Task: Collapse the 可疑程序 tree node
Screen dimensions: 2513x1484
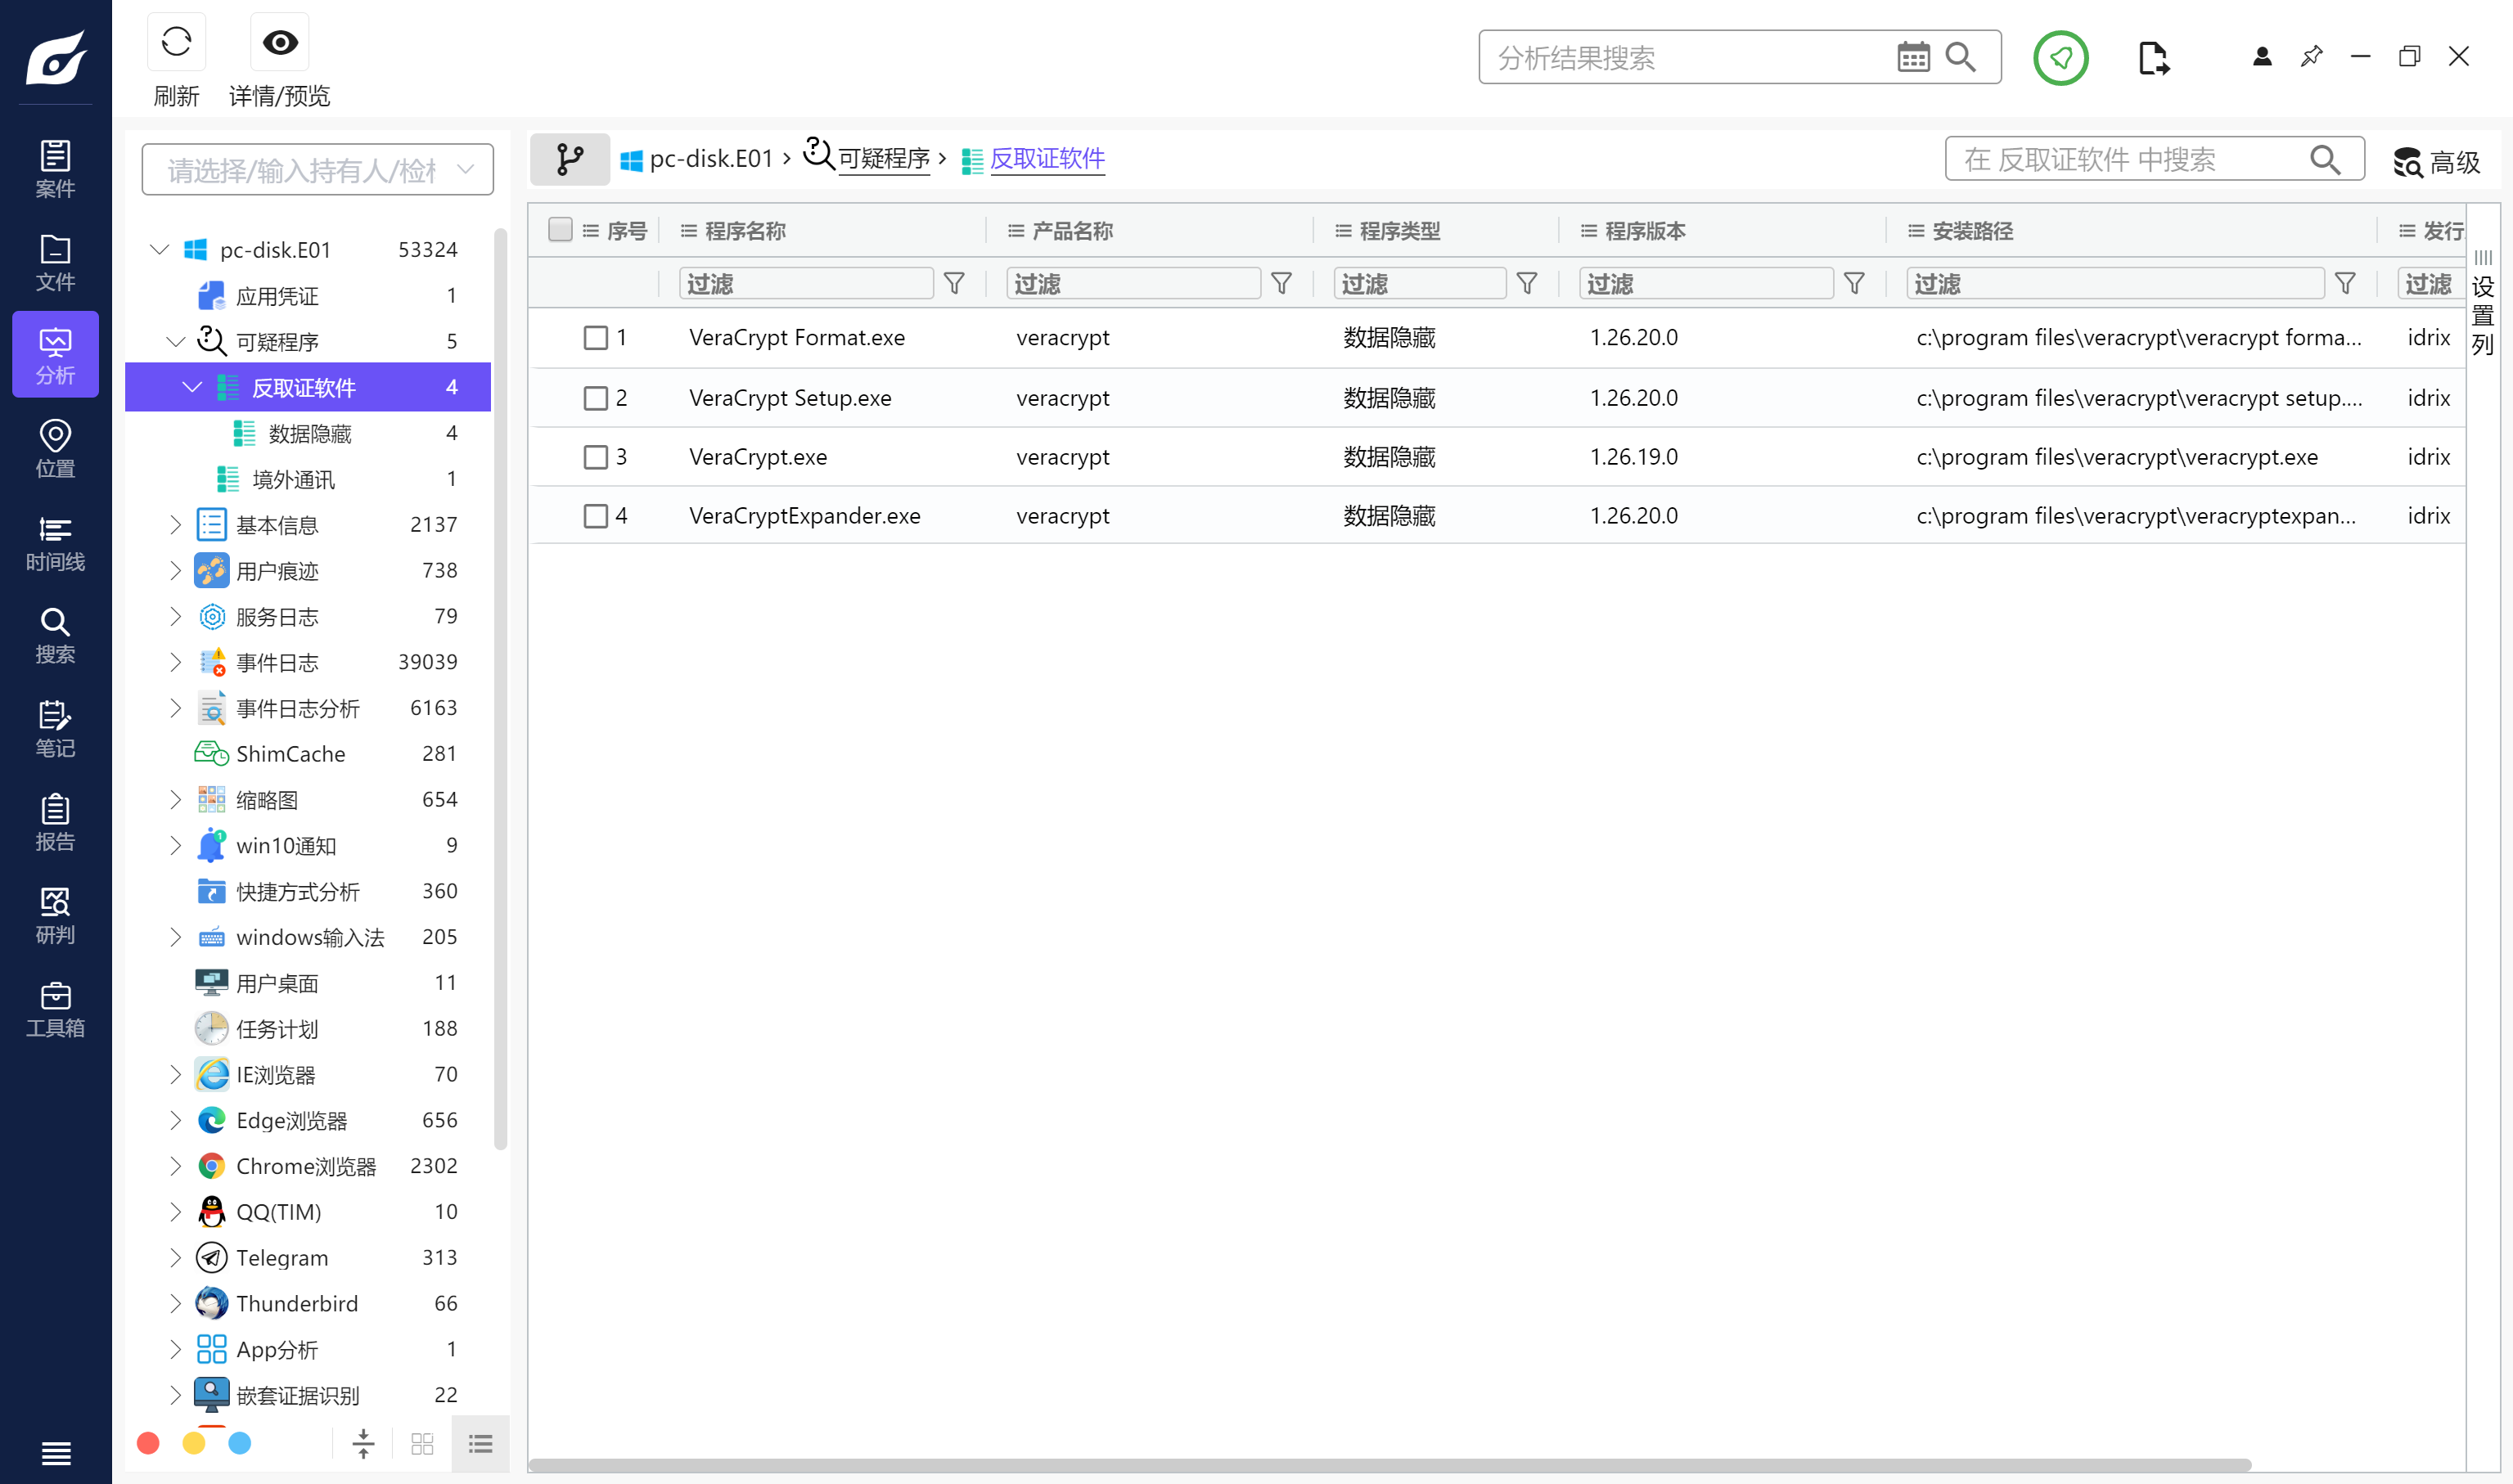Action: point(176,341)
